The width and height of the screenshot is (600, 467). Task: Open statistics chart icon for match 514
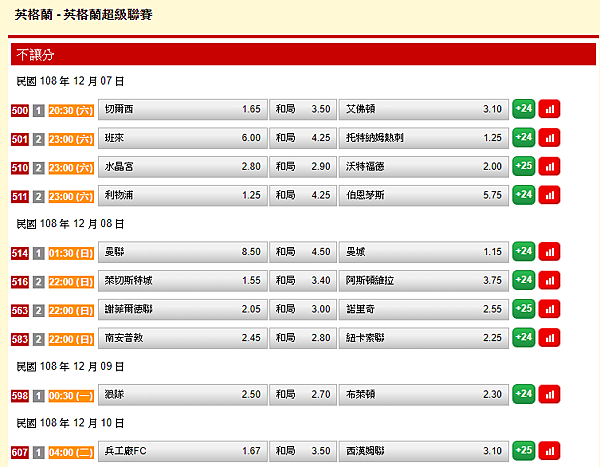coord(549,252)
